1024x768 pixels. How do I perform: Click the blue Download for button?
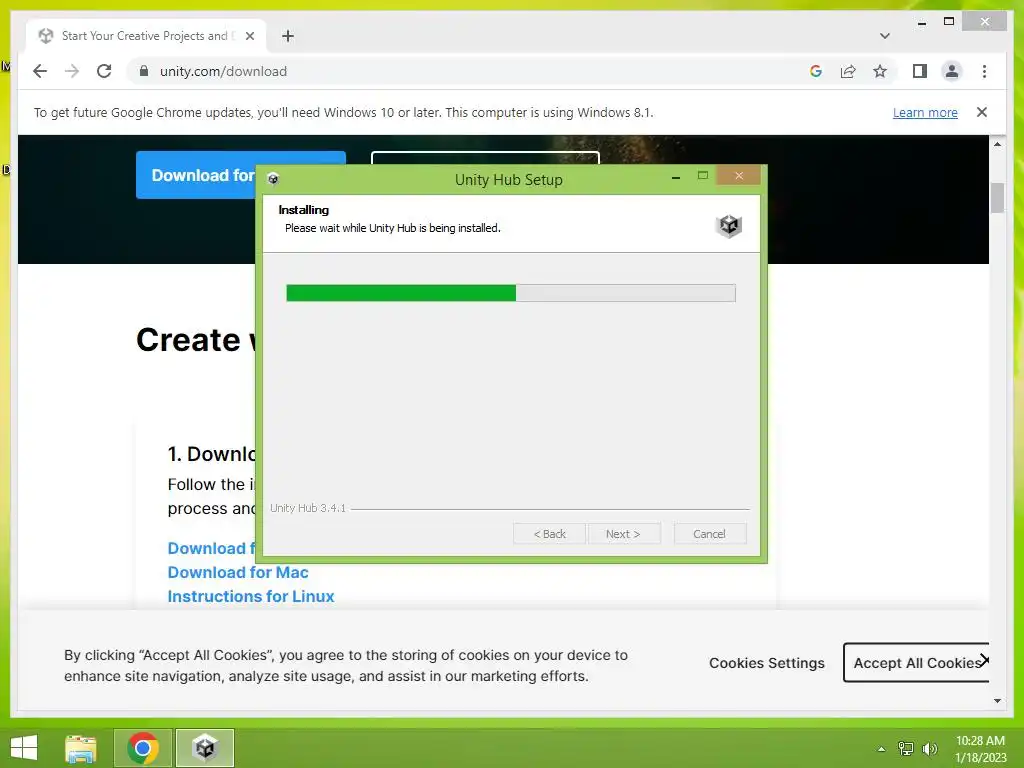196,175
